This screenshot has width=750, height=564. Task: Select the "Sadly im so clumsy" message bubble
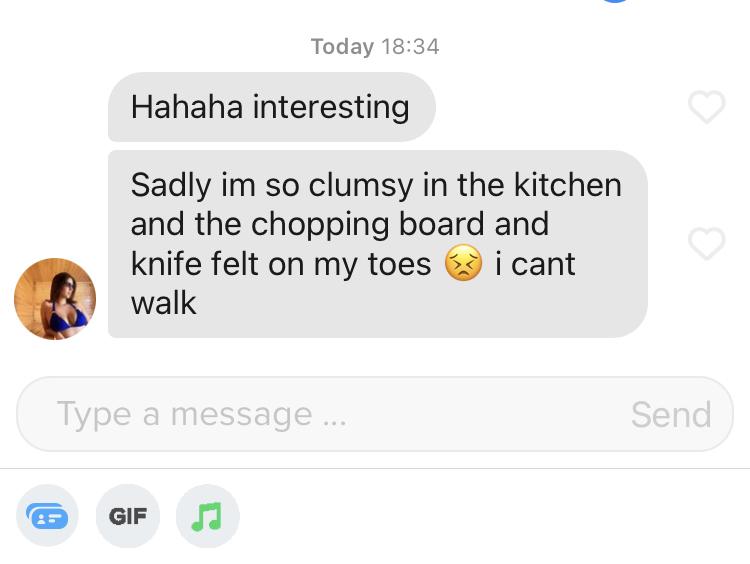click(x=378, y=244)
